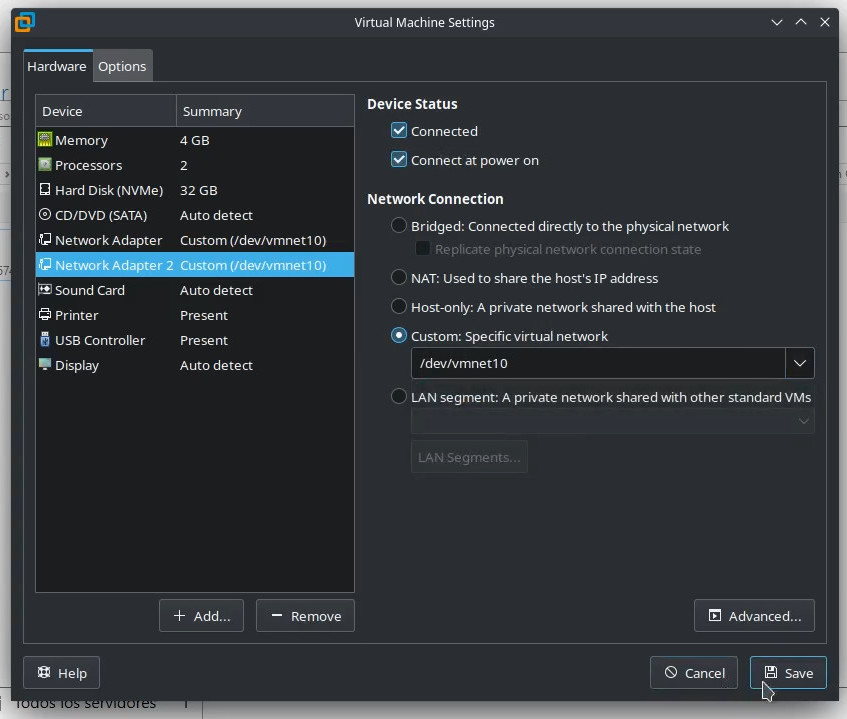Select NAT network connection option
847x719 pixels.
[399, 278]
